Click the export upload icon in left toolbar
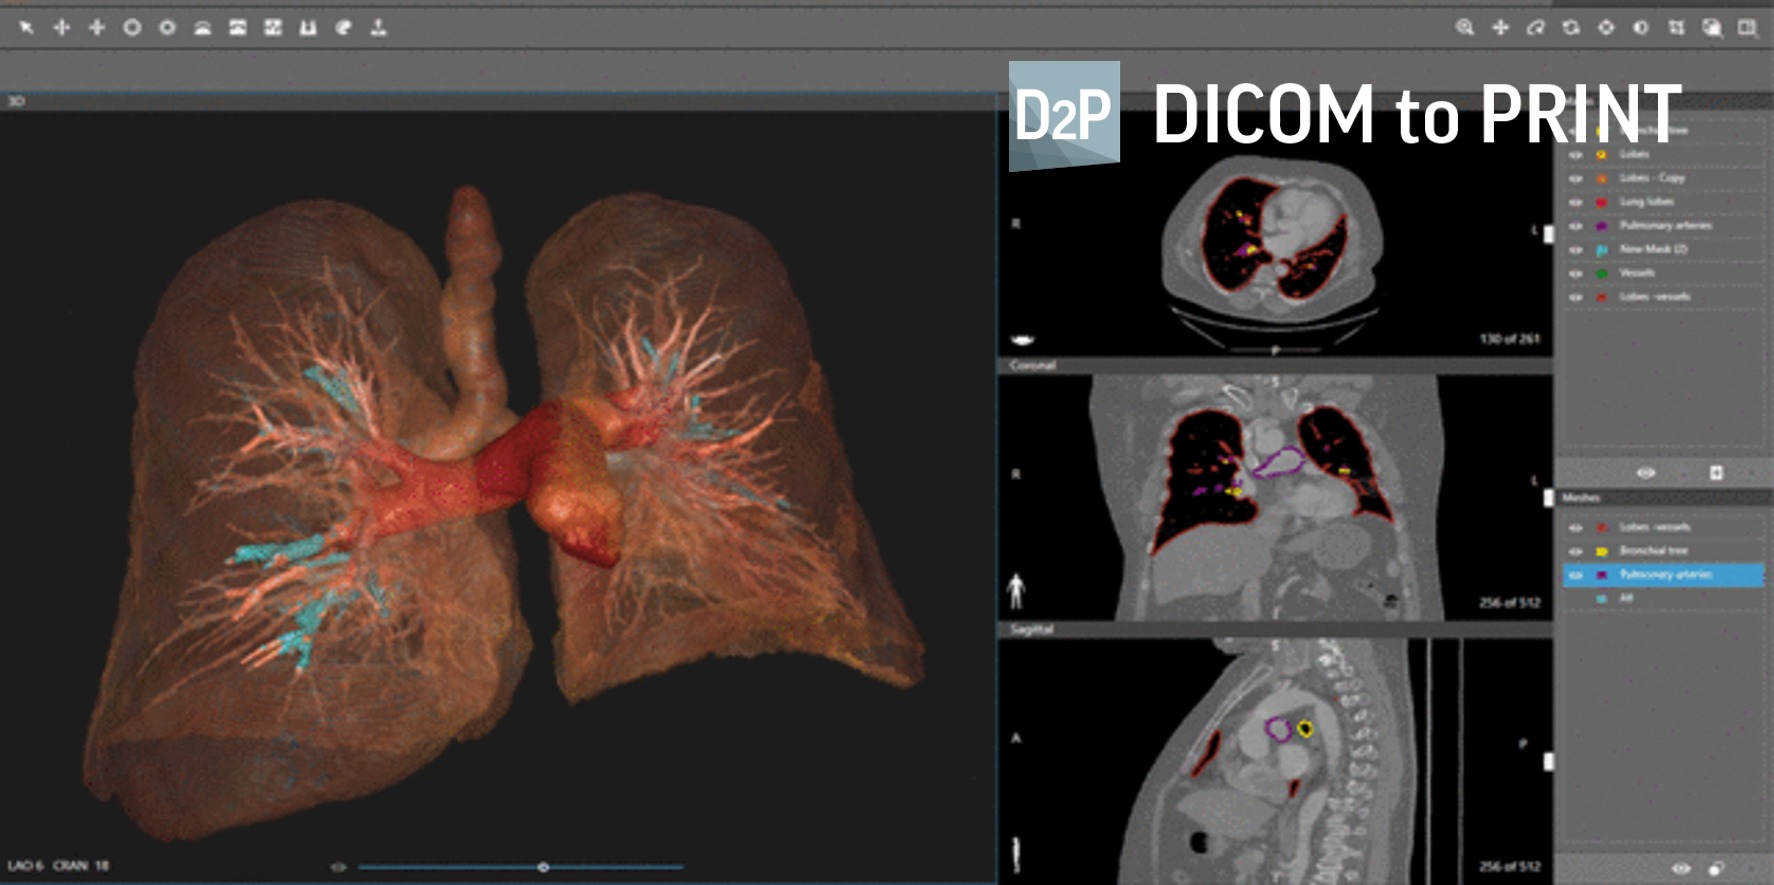The image size is (1774, 885). (x=378, y=28)
